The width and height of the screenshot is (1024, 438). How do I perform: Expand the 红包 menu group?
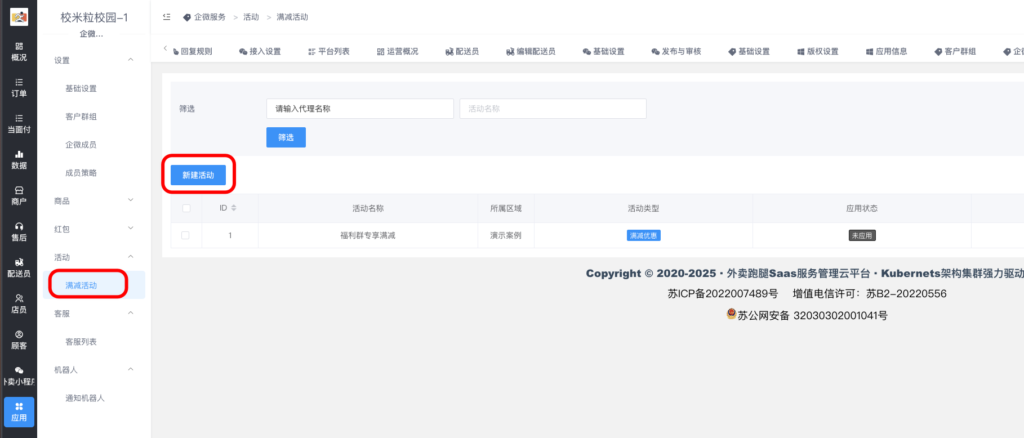pos(131,229)
